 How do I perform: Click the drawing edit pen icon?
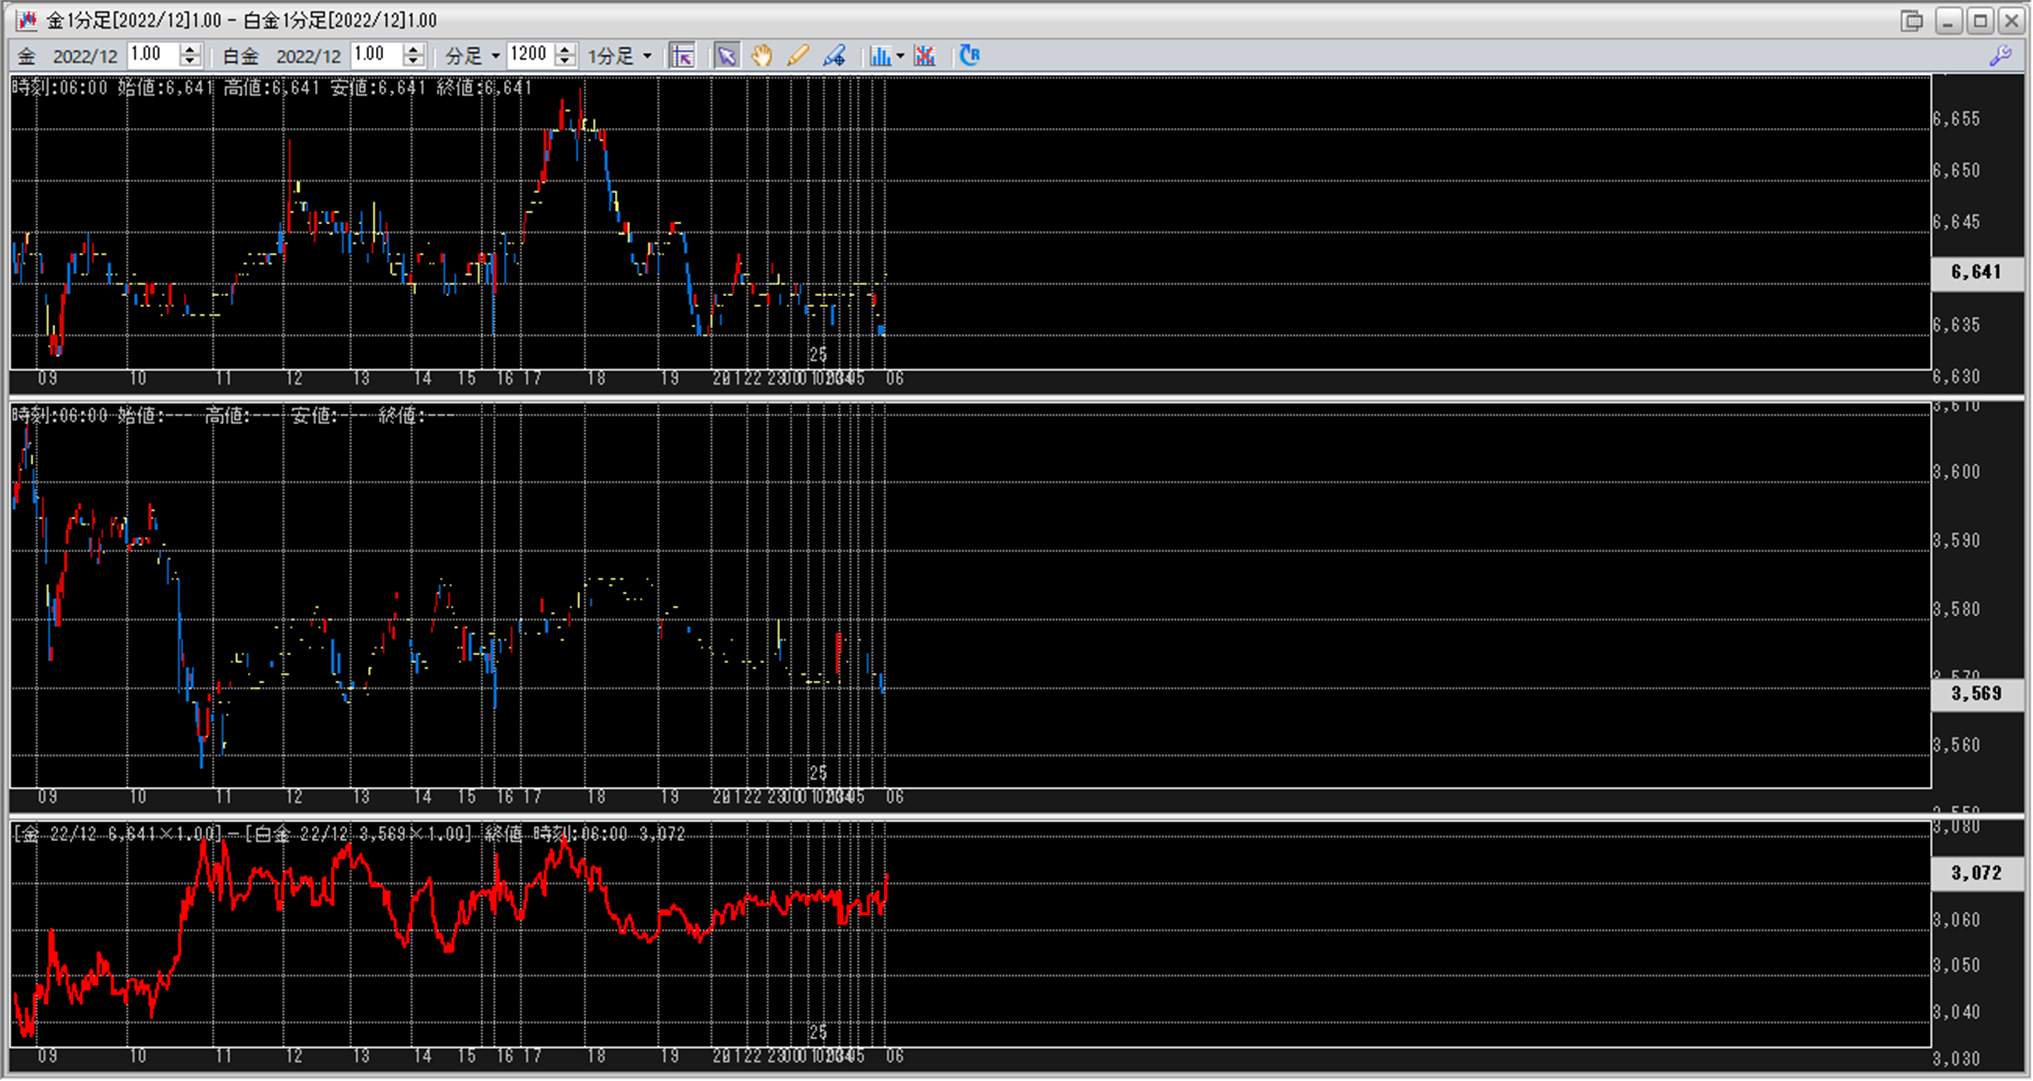[835, 56]
